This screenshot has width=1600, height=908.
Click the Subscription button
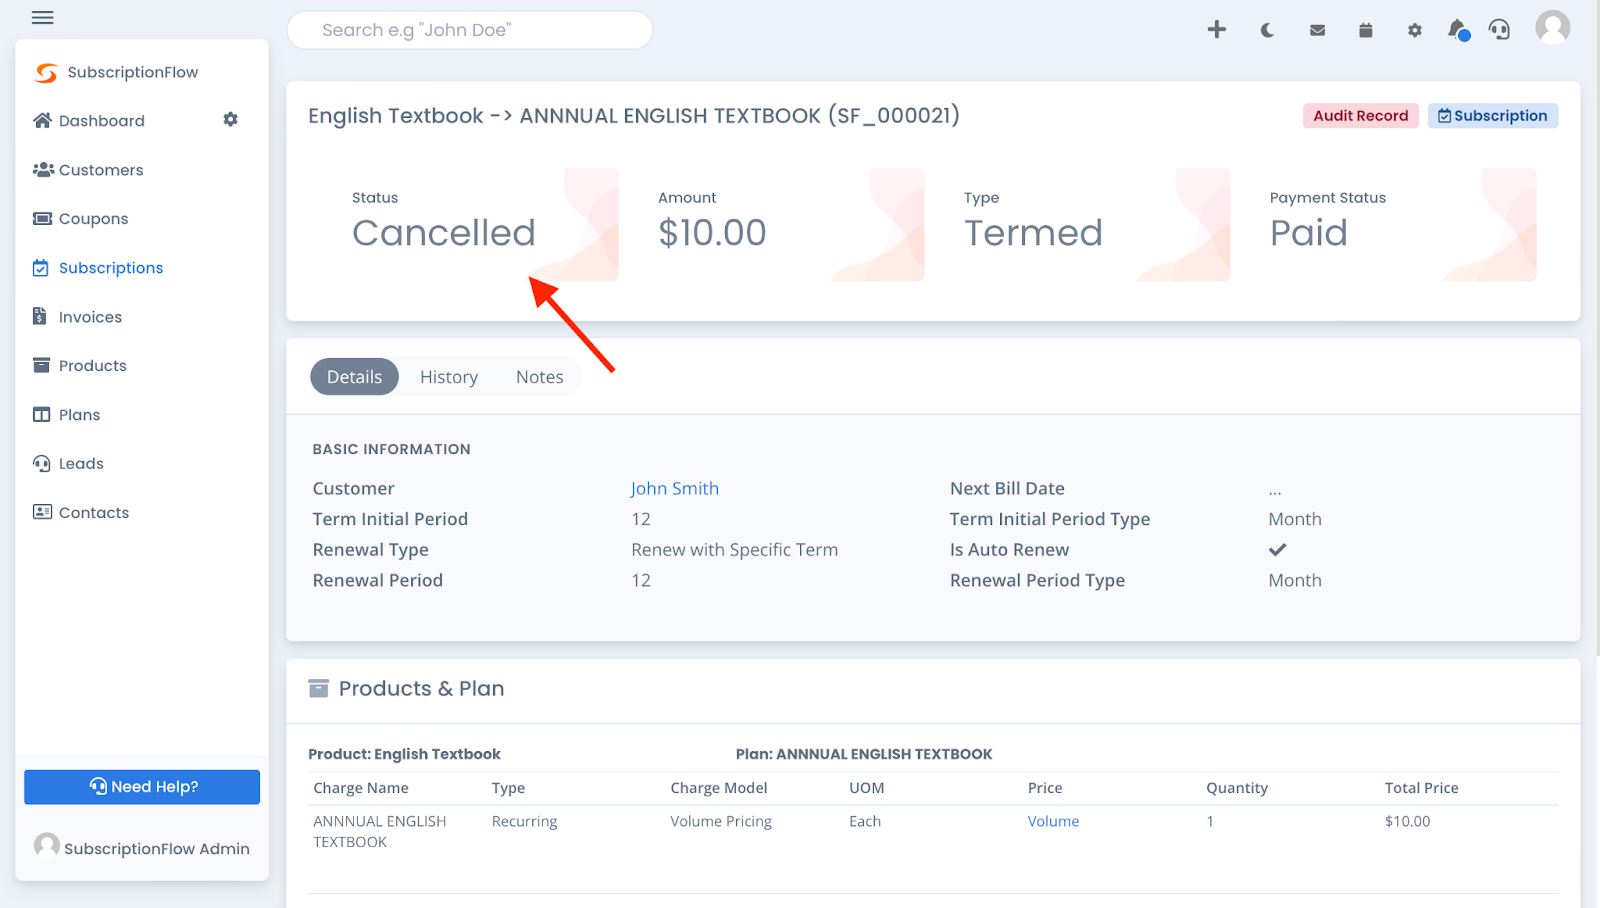(1492, 116)
